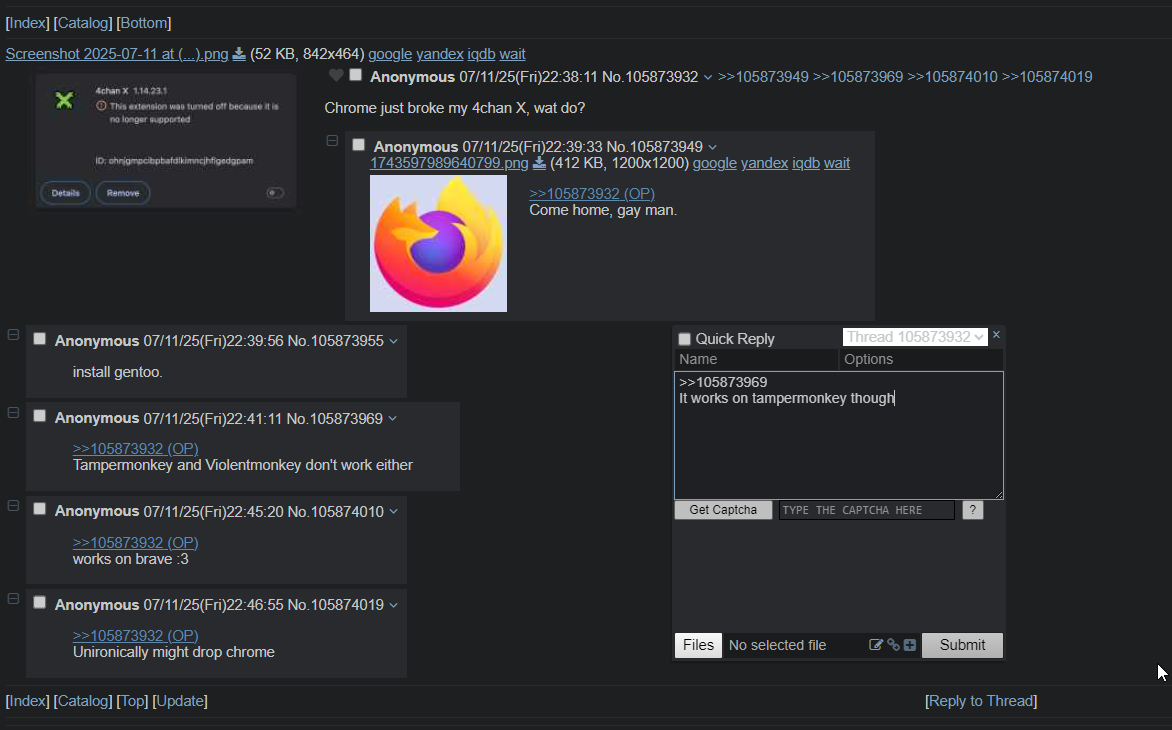This screenshot has width=1172, height=730.
Task: Select the OP post No.105873932 checkbox
Action: (x=356, y=75)
